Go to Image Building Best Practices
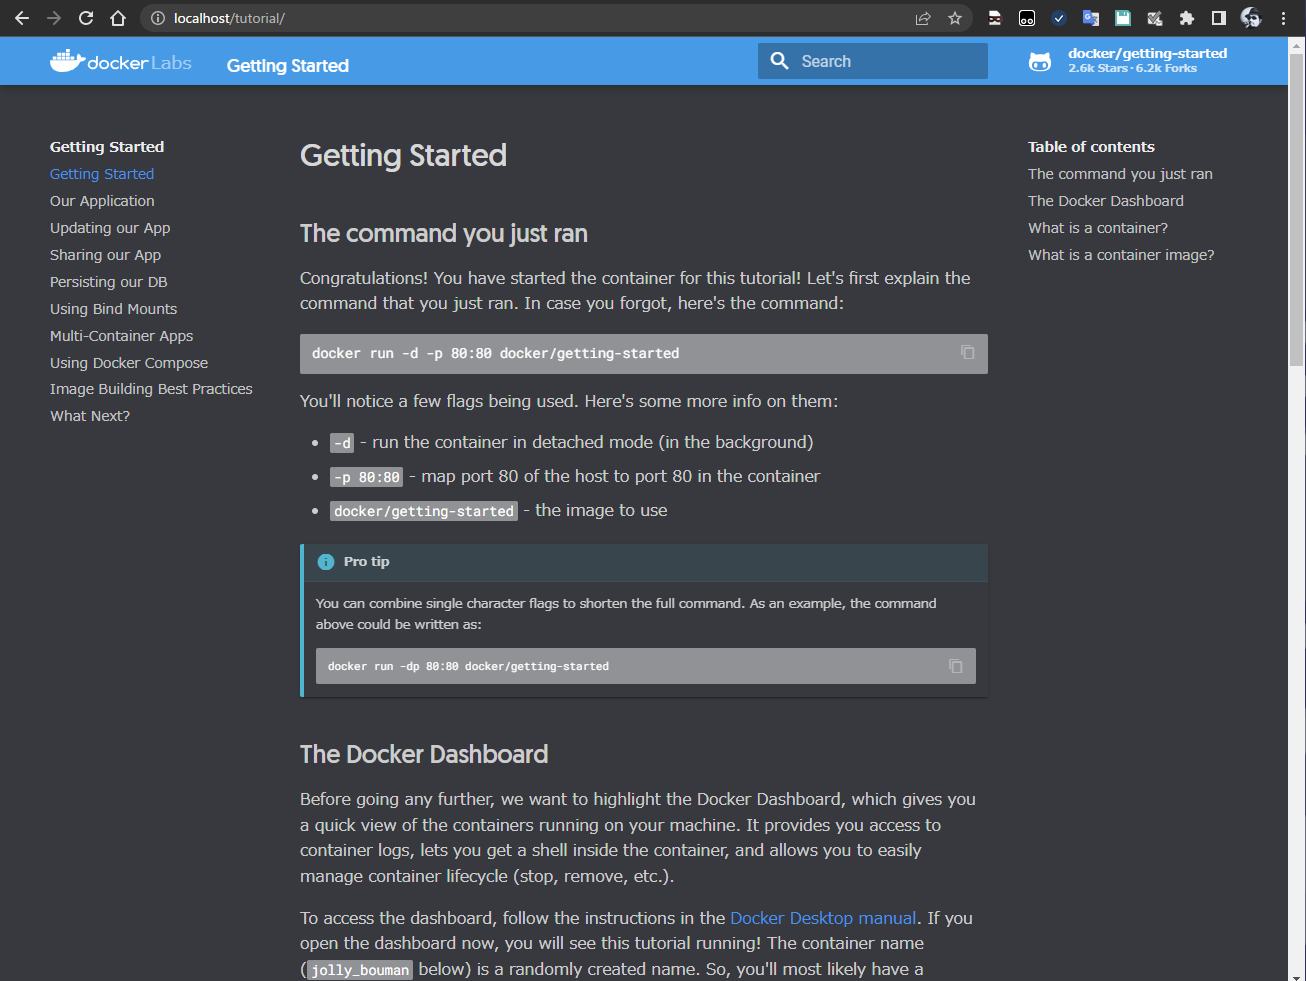1306x981 pixels. point(151,389)
